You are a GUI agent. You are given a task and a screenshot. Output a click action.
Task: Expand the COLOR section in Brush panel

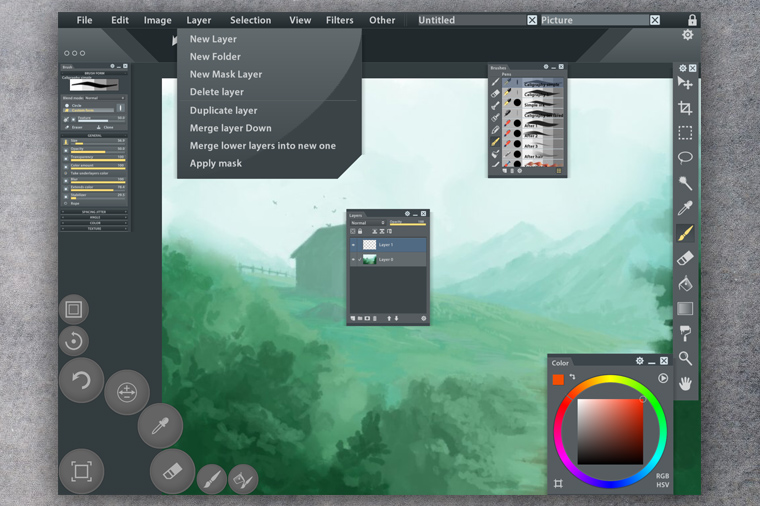pos(94,223)
